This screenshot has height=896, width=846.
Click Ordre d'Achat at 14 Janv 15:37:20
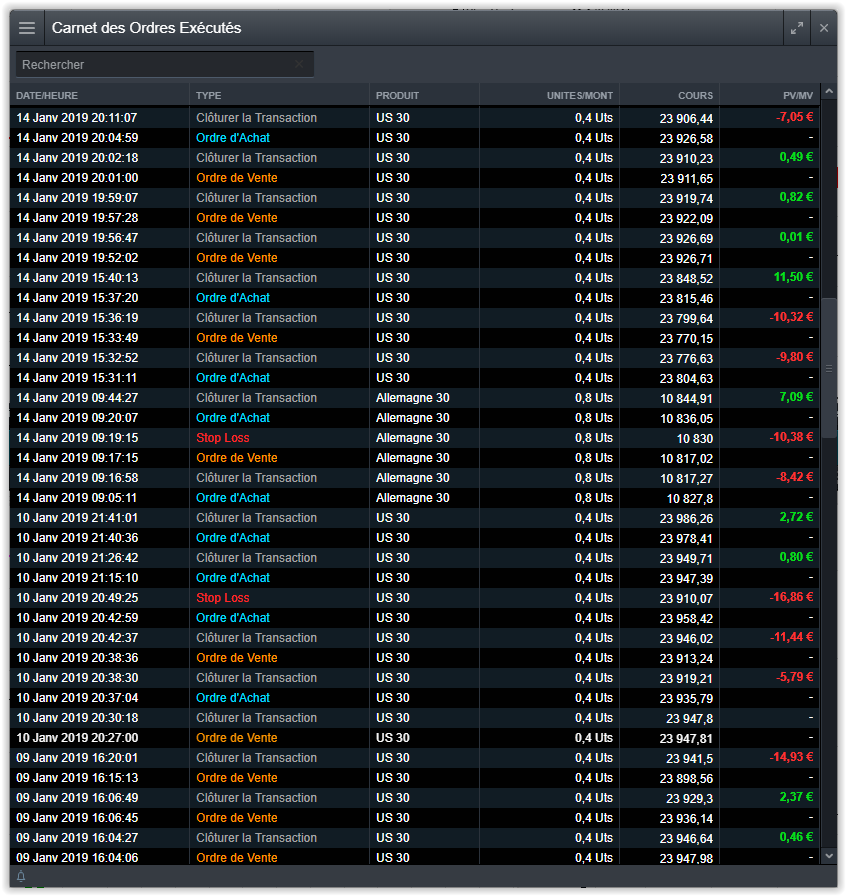tap(233, 298)
